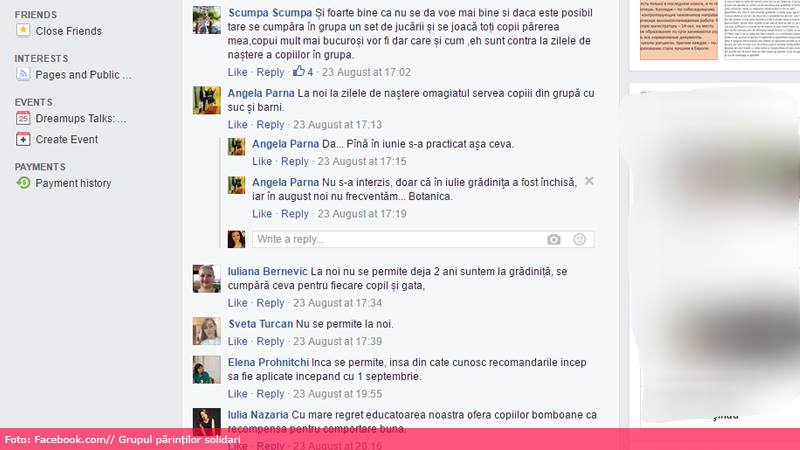Open Scumpa Scumpa's profile picture
800x450 pixels.
[x=207, y=20]
